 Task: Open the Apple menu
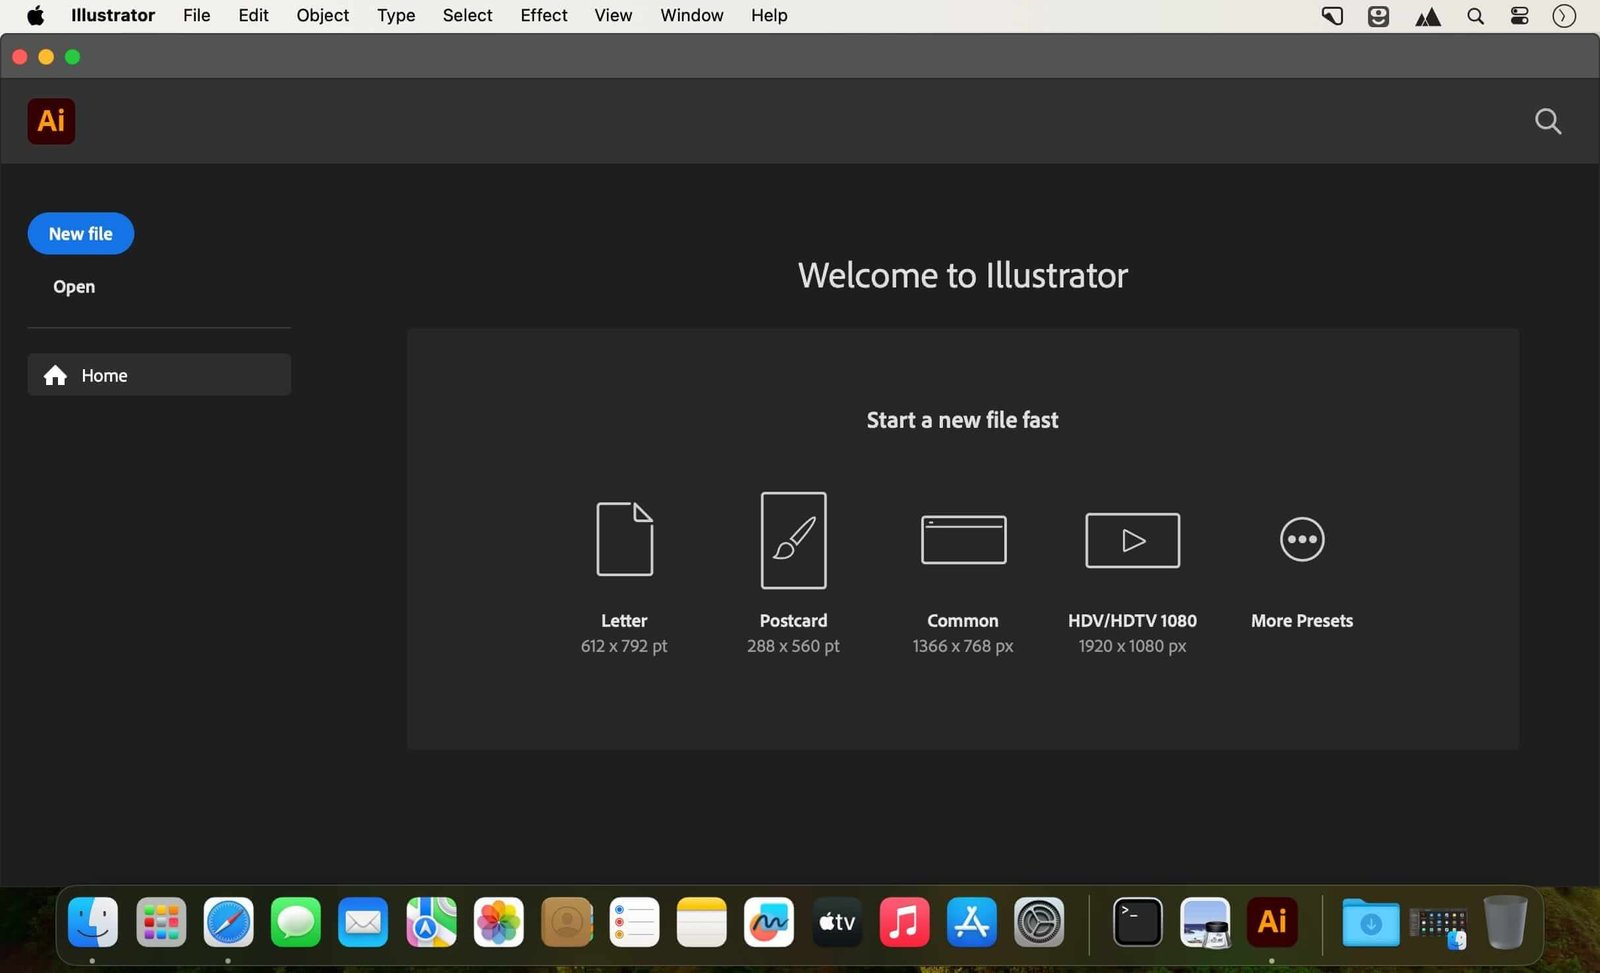[35, 15]
